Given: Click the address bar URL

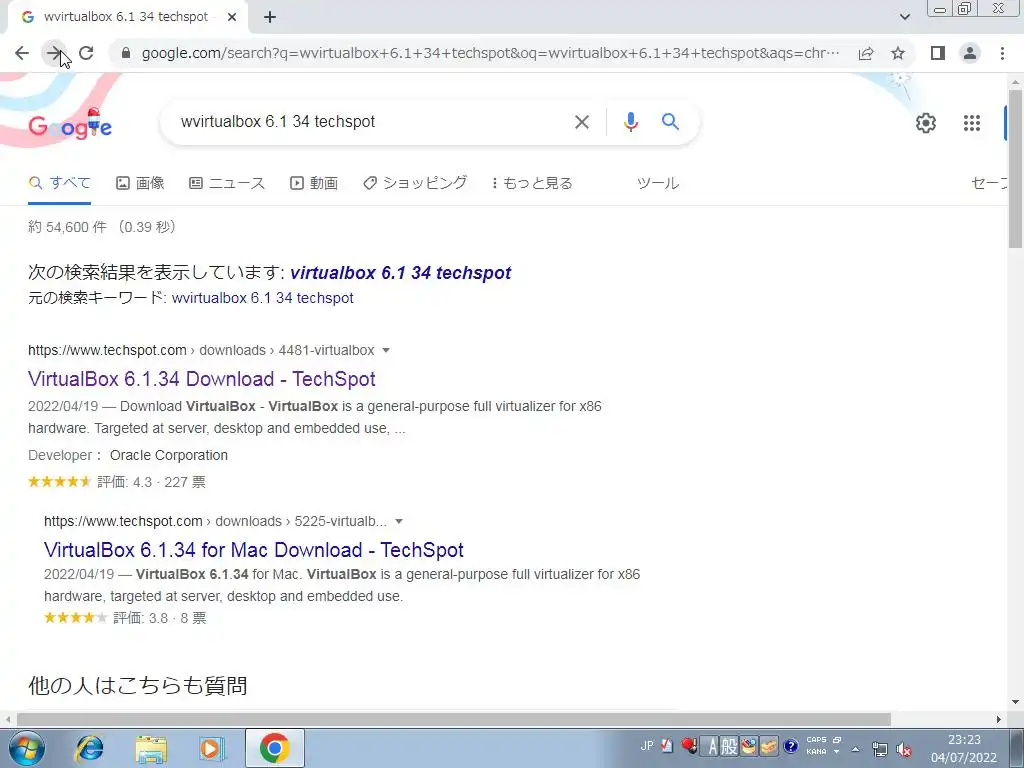Looking at the screenshot, I should (x=490, y=53).
